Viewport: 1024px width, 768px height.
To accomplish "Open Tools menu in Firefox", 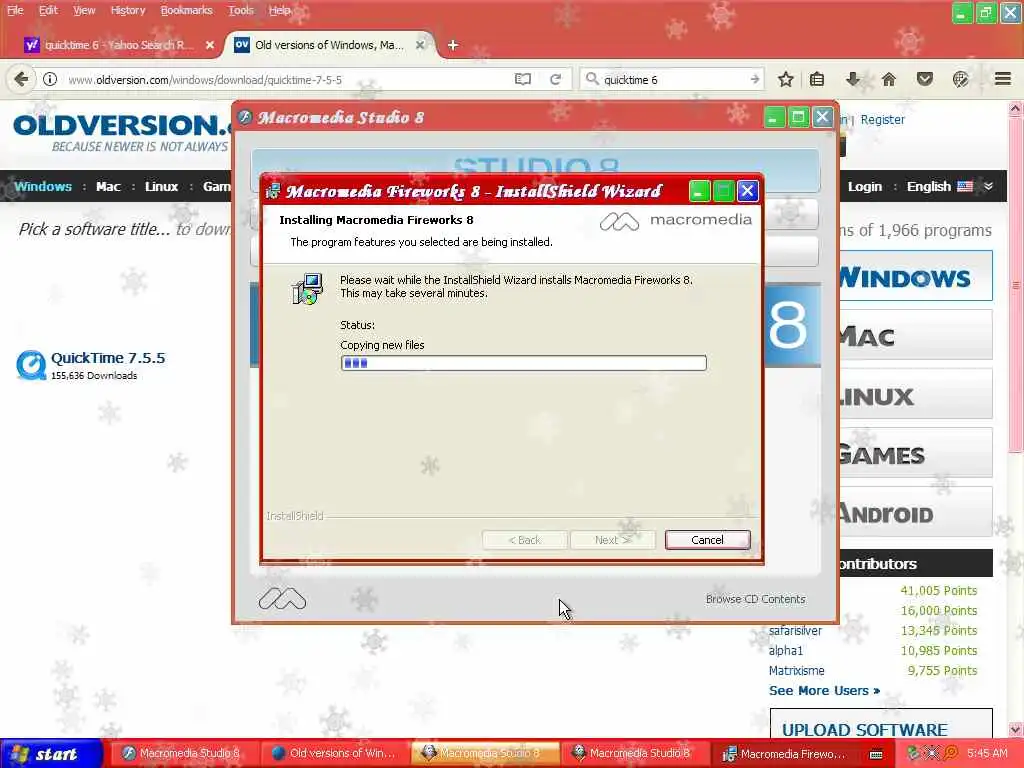I will coord(240,10).
